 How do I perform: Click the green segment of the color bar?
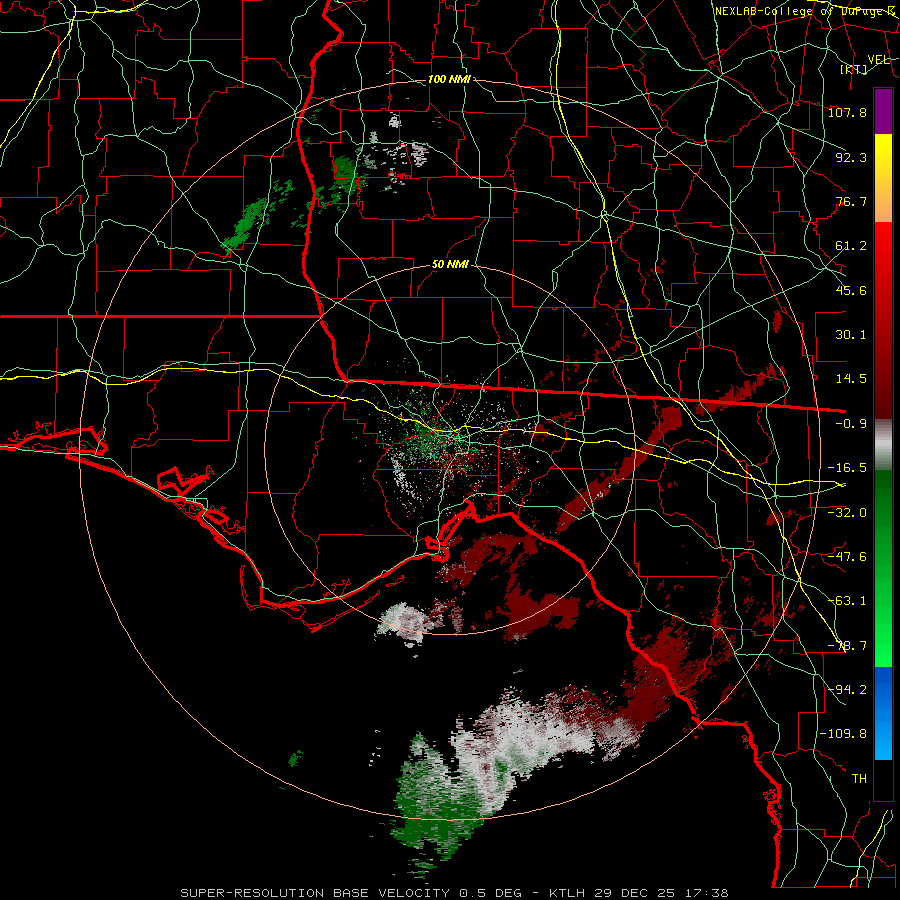pos(883,568)
